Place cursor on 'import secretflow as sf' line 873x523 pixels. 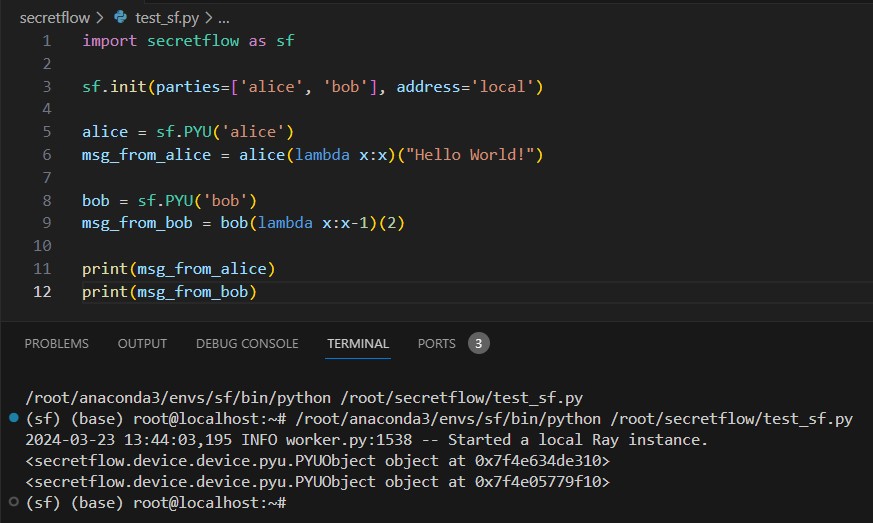[188, 41]
